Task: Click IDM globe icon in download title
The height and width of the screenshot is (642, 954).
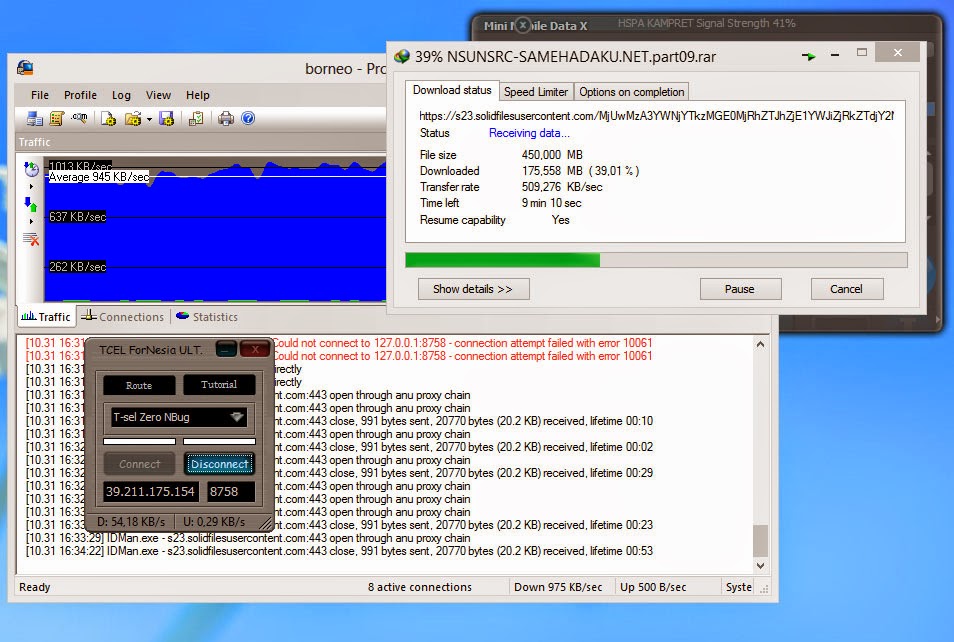Action: (x=402, y=57)
